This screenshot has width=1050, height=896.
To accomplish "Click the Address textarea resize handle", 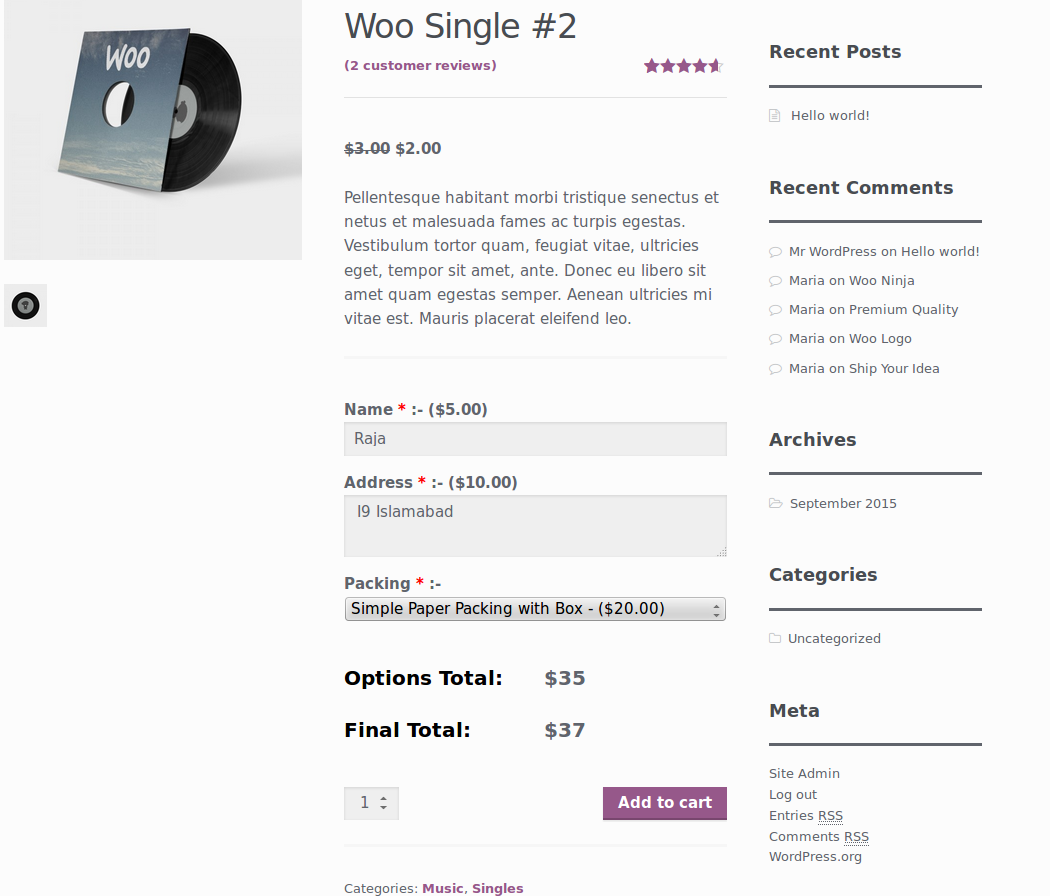I will [x=721, y=552].
